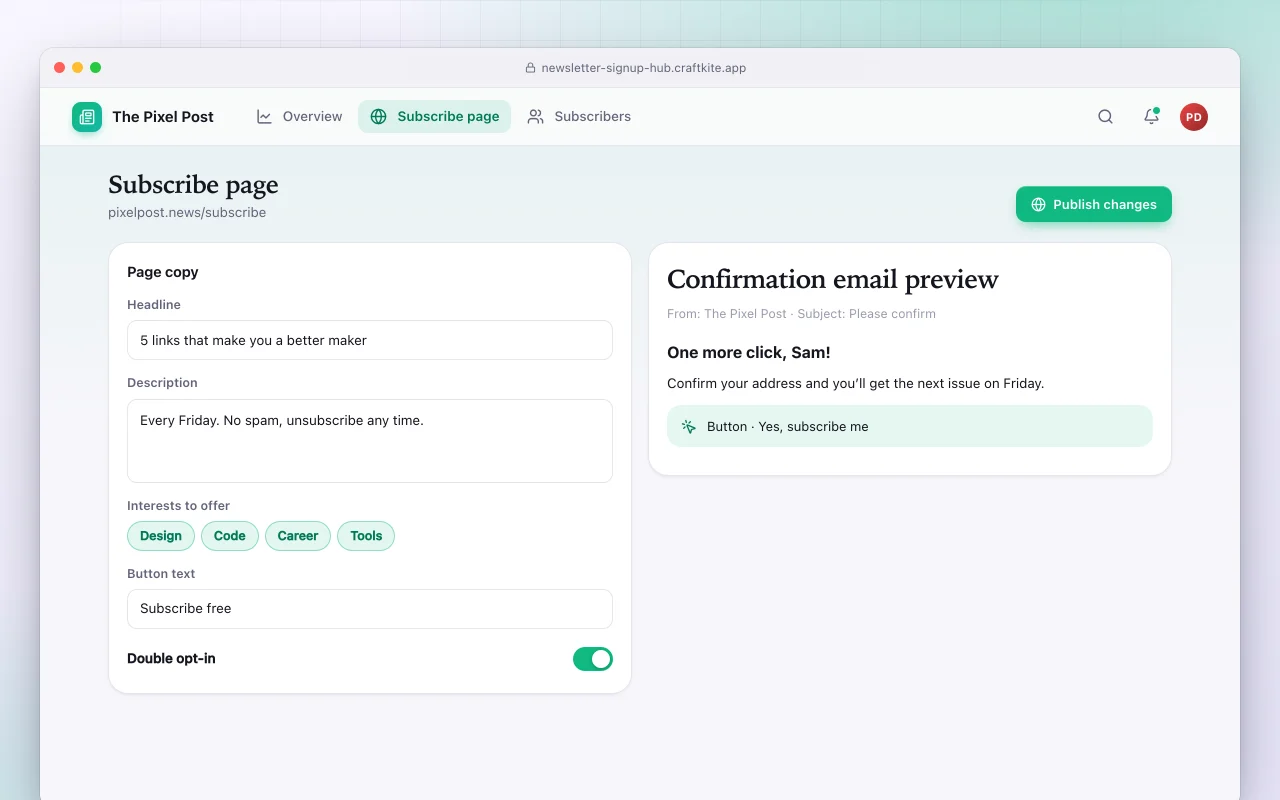Click the 'Double opt-in' label text

click(171, 659)
